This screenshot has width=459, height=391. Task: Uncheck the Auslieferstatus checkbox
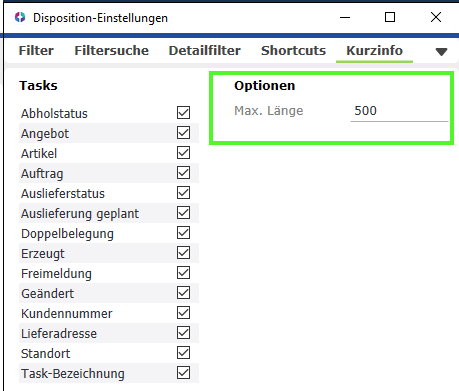click(183, 193)
